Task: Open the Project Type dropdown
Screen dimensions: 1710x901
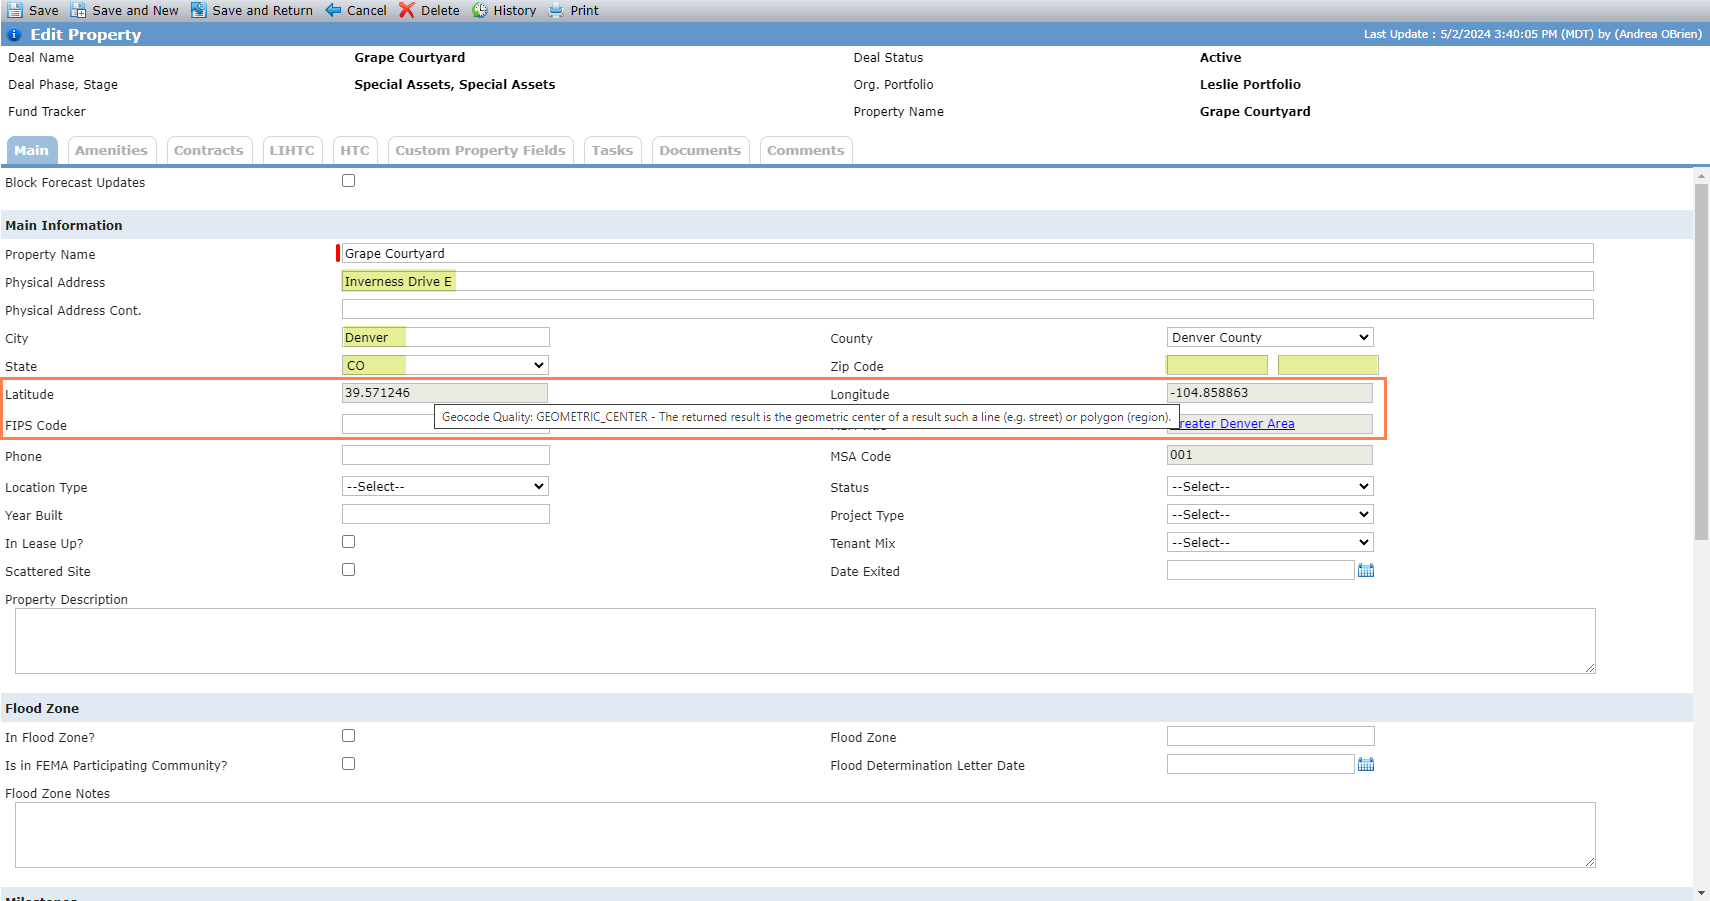Action: [x=1270, y=514]
